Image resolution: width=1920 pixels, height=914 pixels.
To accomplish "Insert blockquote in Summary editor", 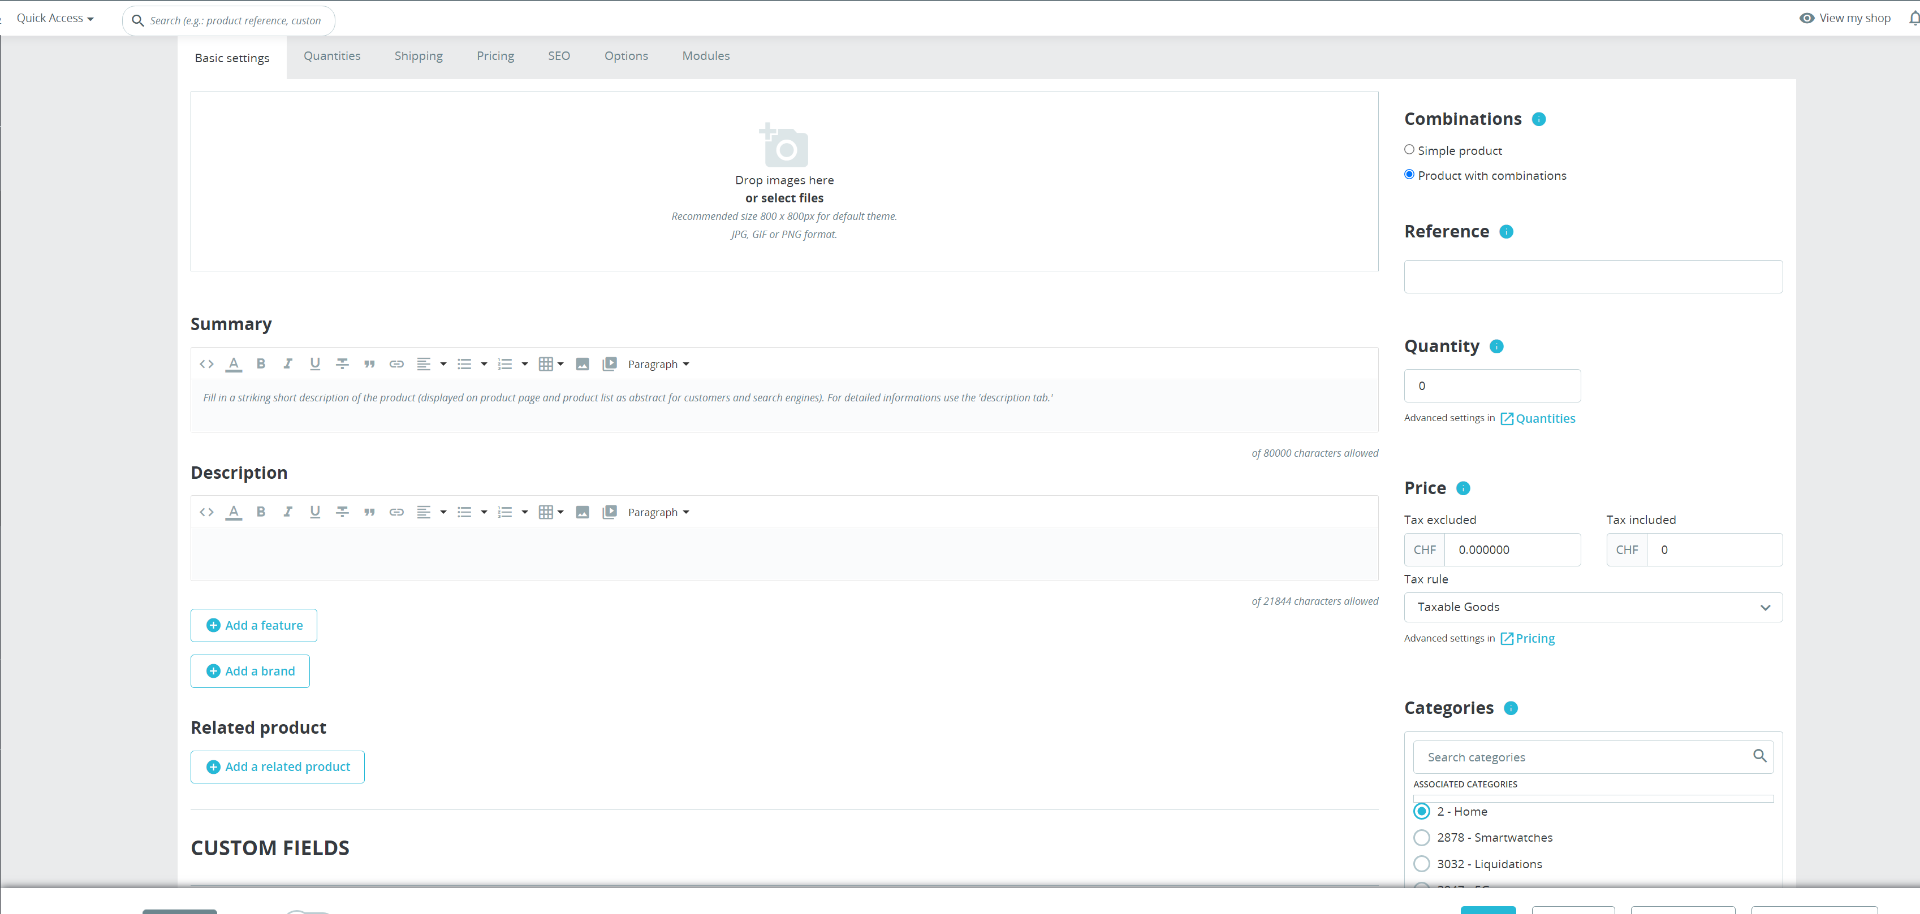I will (x=369, y=364).
